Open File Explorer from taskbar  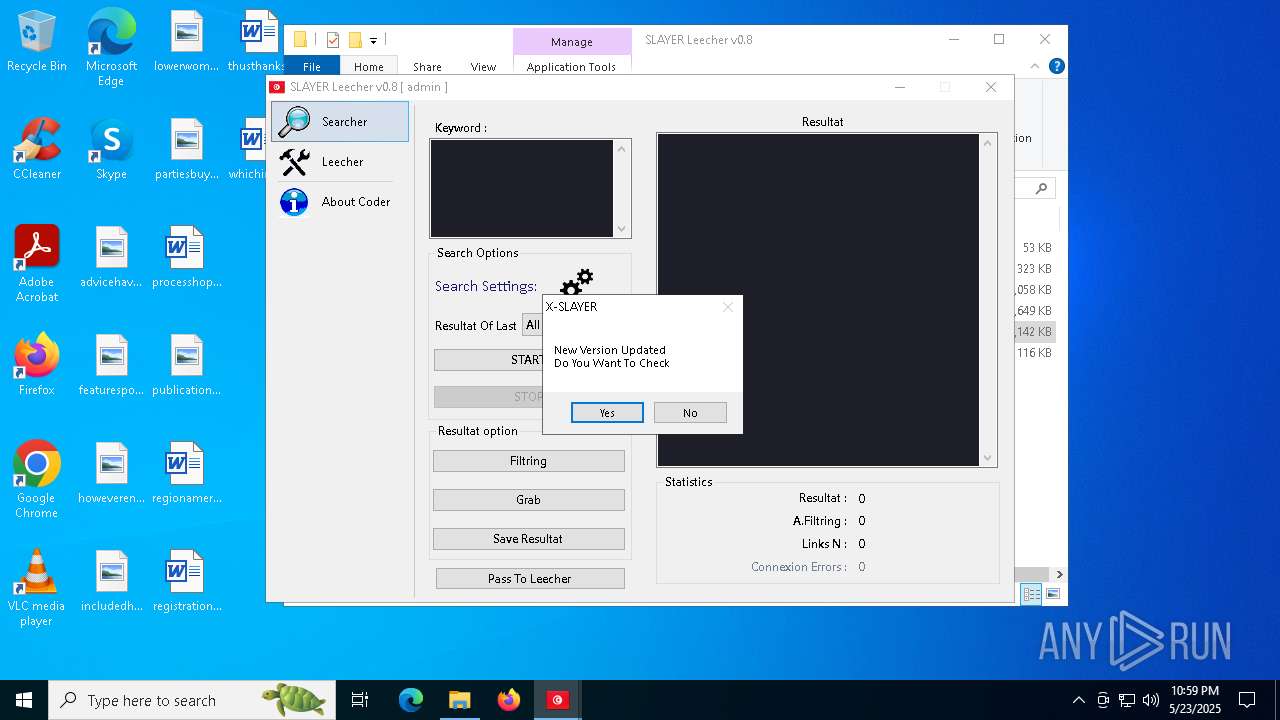tap(460, 700)
